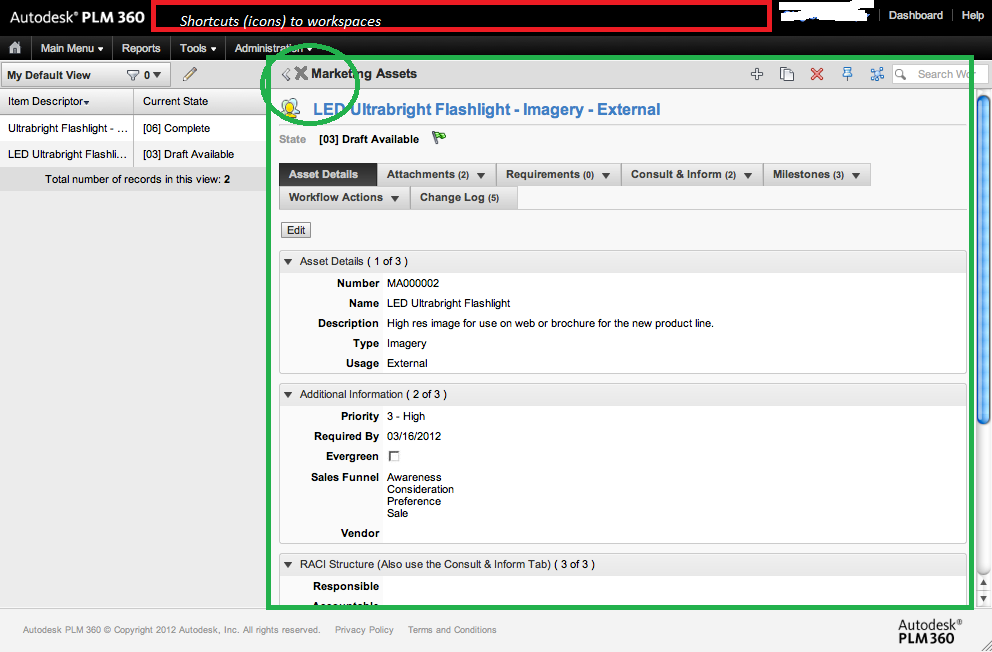Click the copy item icon

[786, 74]
